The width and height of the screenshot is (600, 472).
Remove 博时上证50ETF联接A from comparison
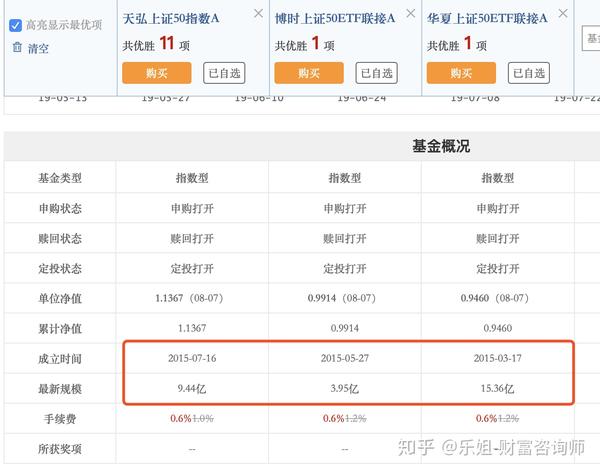(411, 13)
